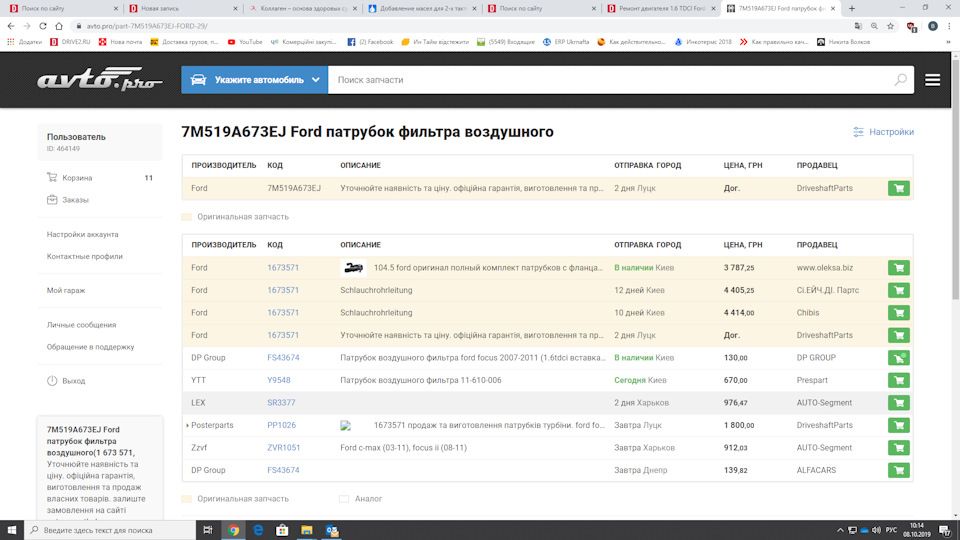Add DP GROUP 130,00 item to cart
The image size is (960, 540).
[x=899, y=358]
